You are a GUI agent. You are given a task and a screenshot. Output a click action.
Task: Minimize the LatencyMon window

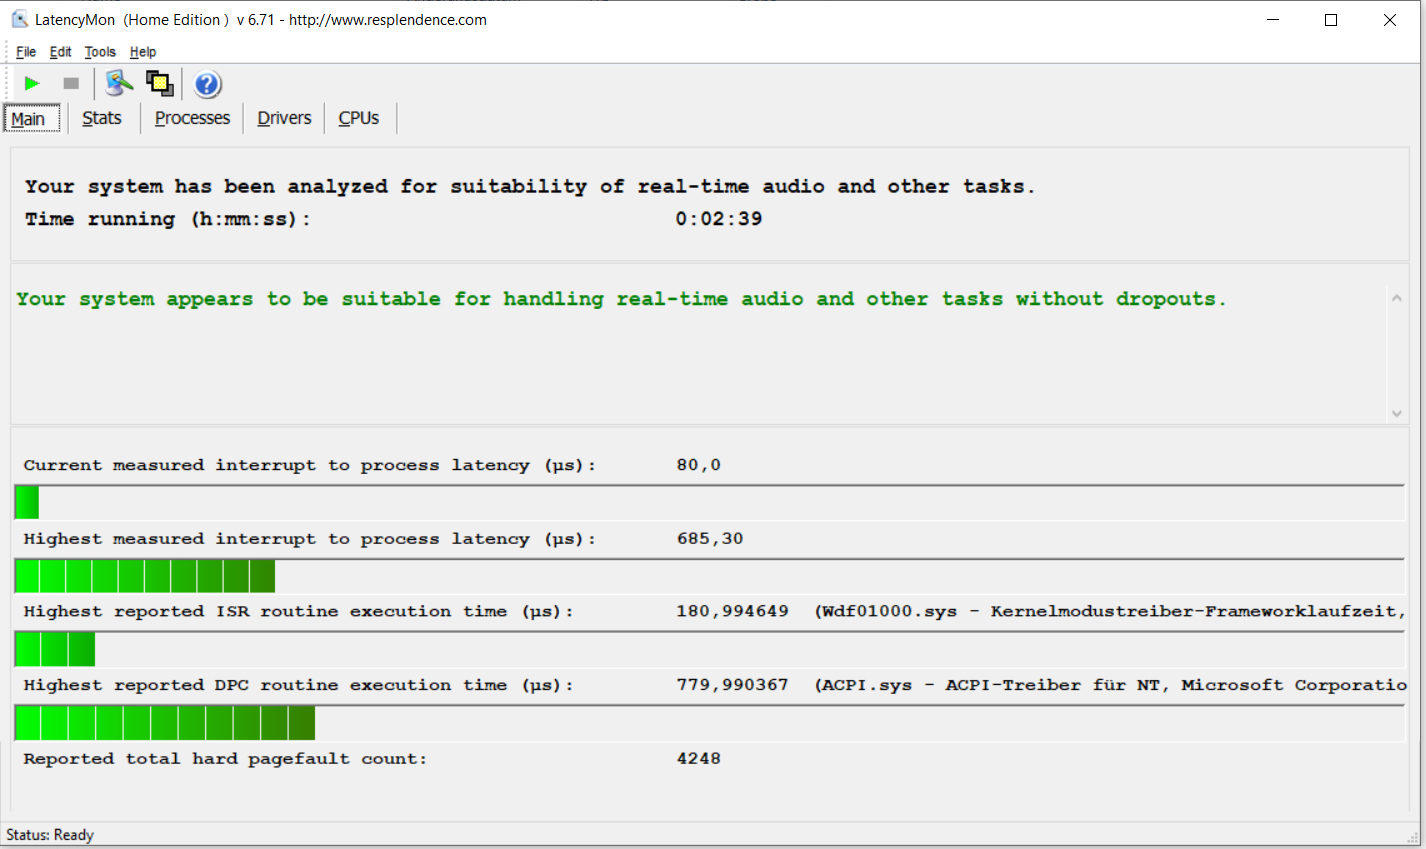(1273, 20)
